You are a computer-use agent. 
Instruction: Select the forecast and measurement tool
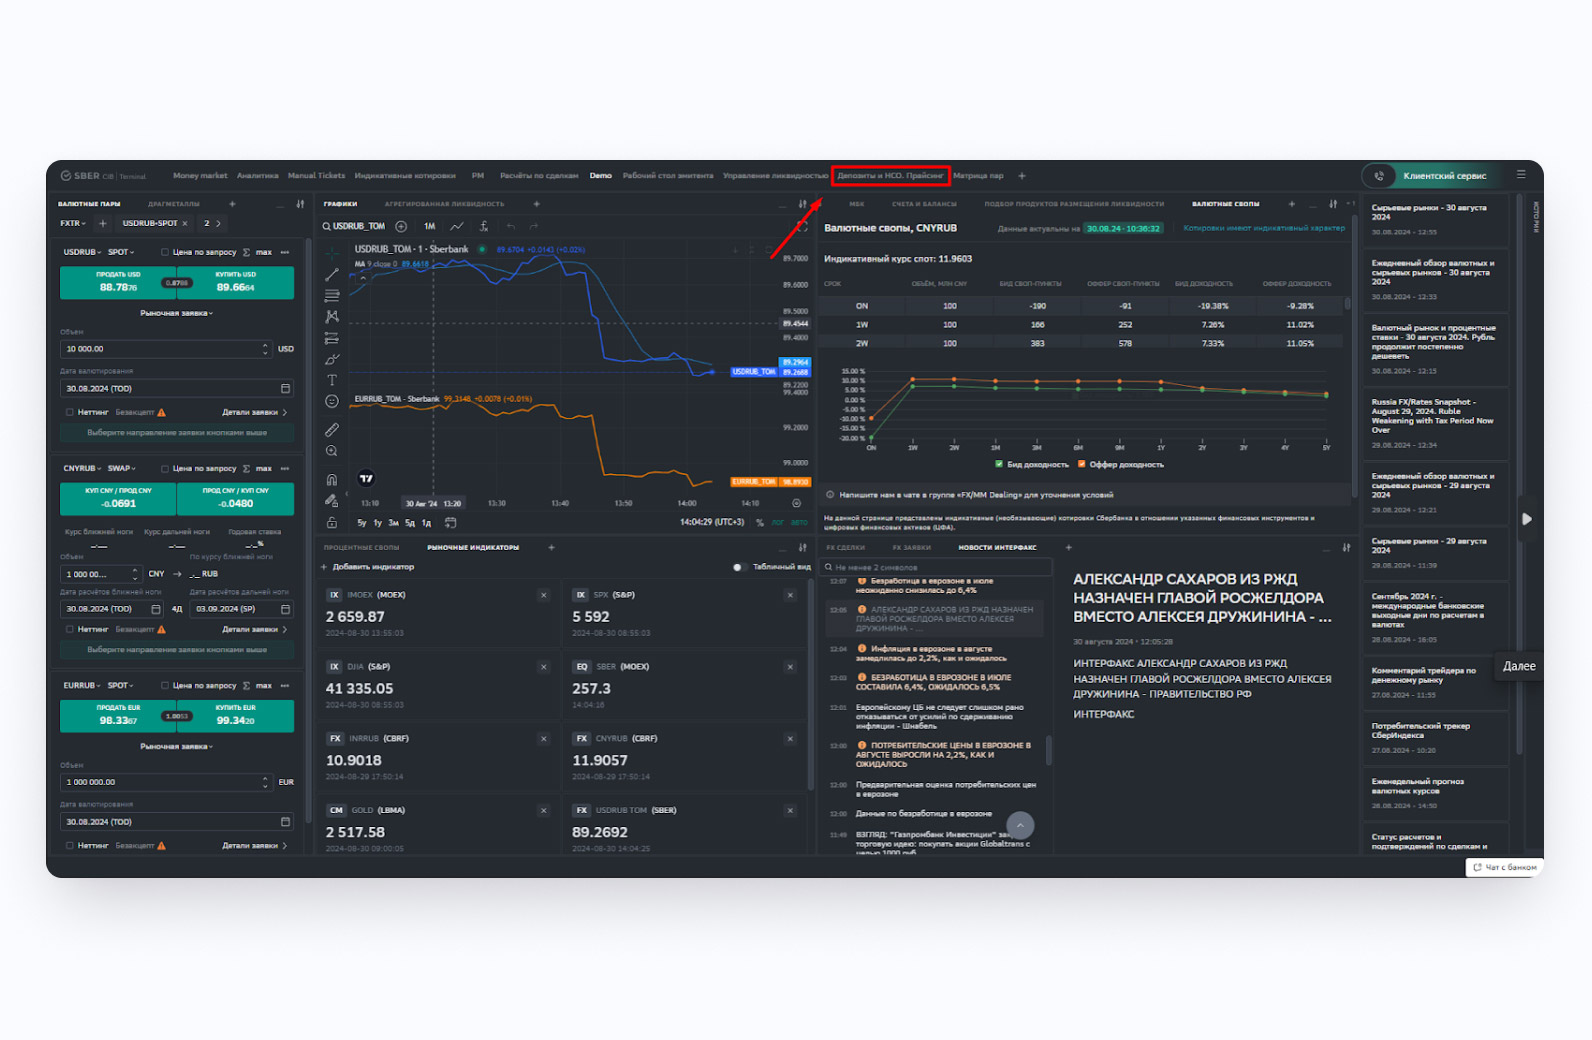point(332,338)
